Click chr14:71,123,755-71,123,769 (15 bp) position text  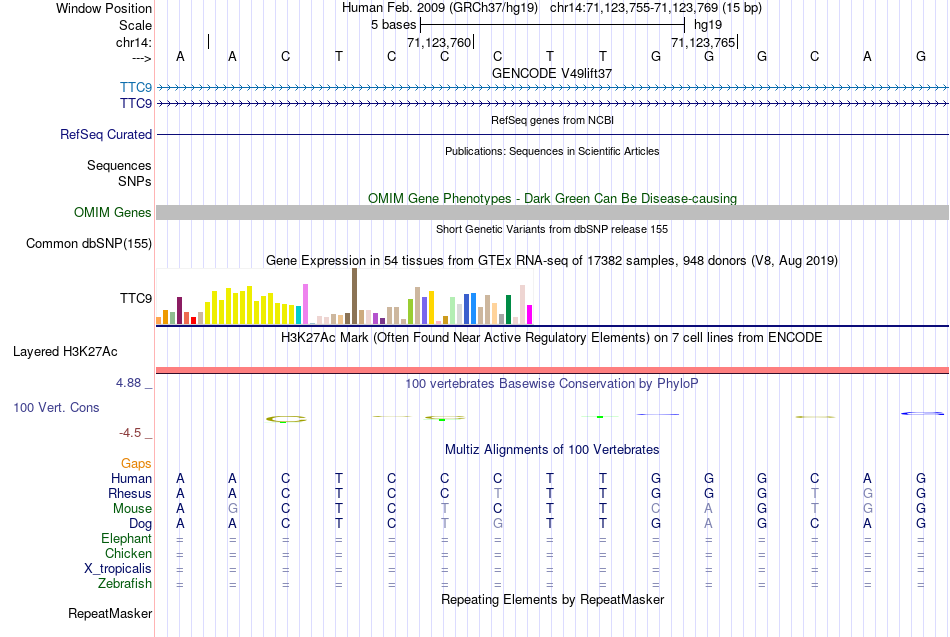(x=656, y=8)
